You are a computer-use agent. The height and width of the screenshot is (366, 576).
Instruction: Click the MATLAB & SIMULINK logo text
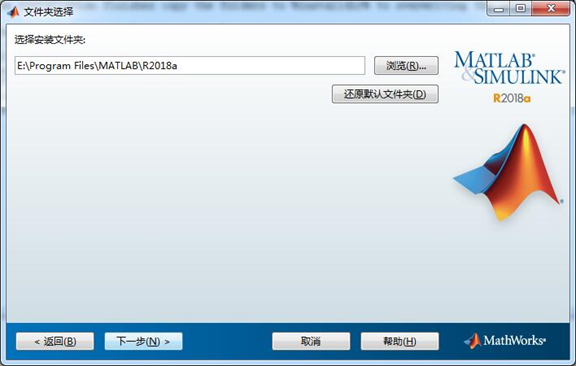point(509,68)
